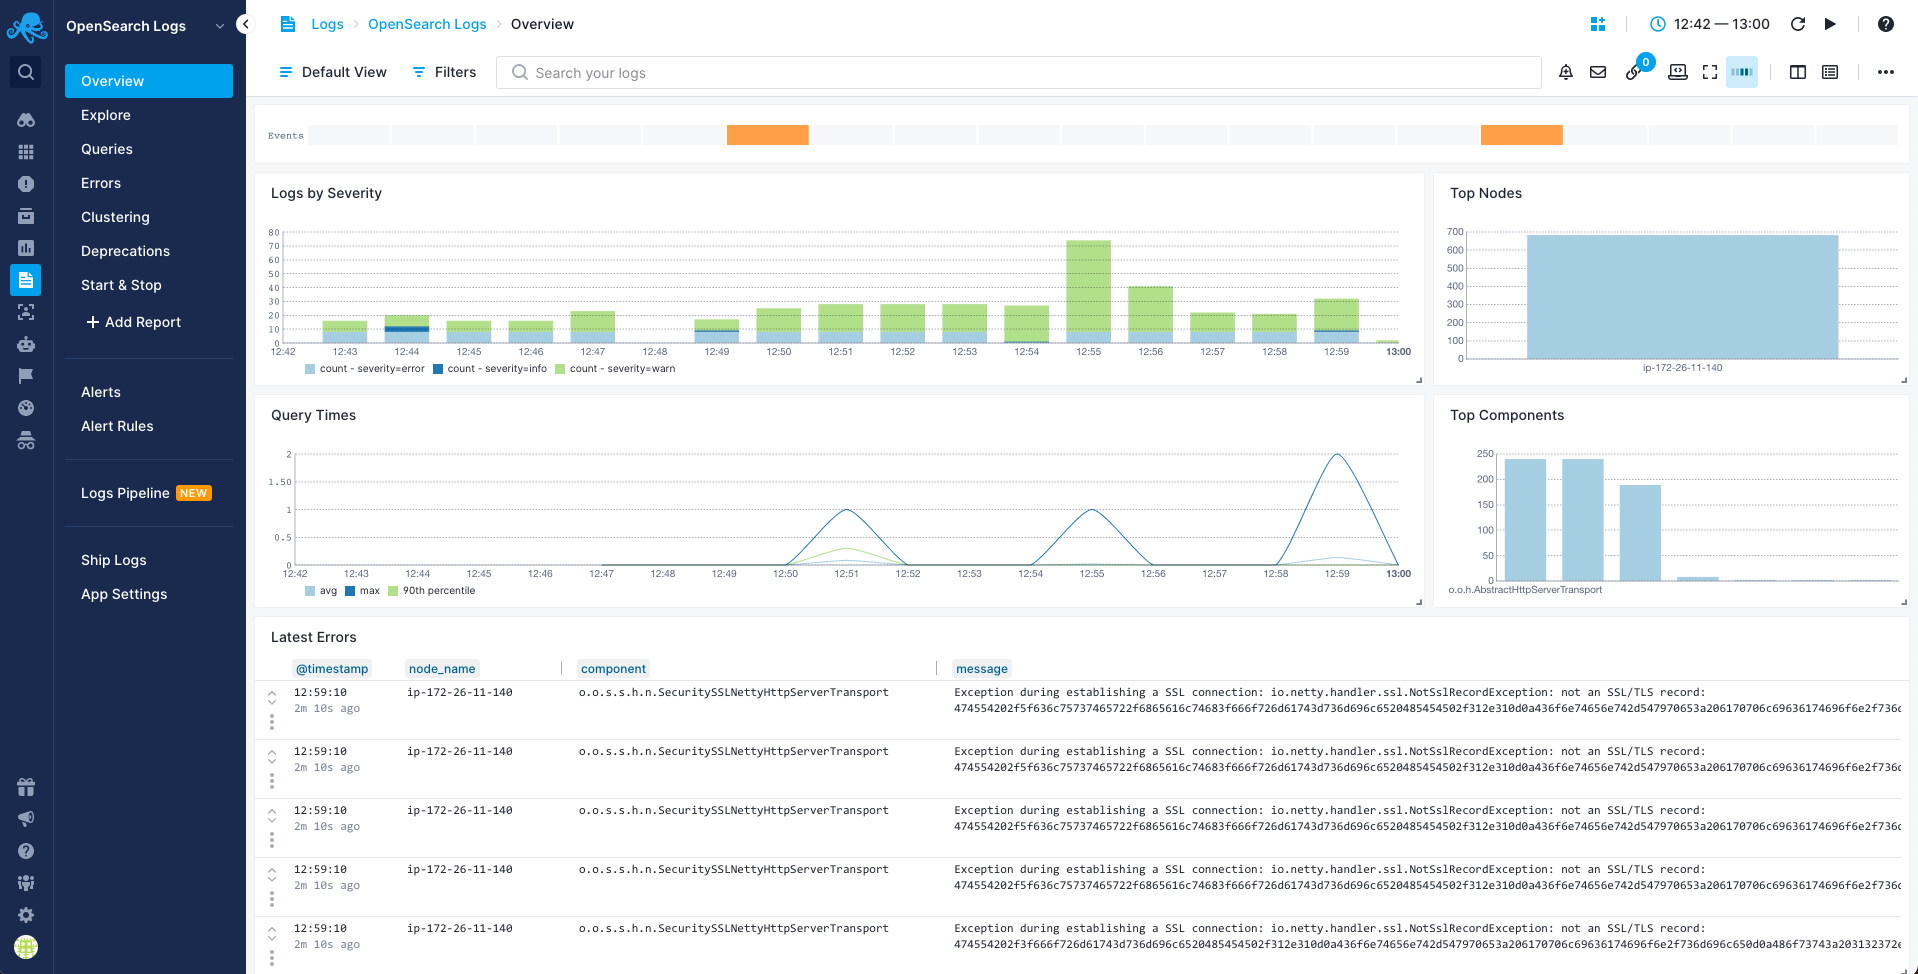The height and width of the screenshot is (974, 1918).
Task: Click the Sematext octopus logo
Action: tap(26, 27)
